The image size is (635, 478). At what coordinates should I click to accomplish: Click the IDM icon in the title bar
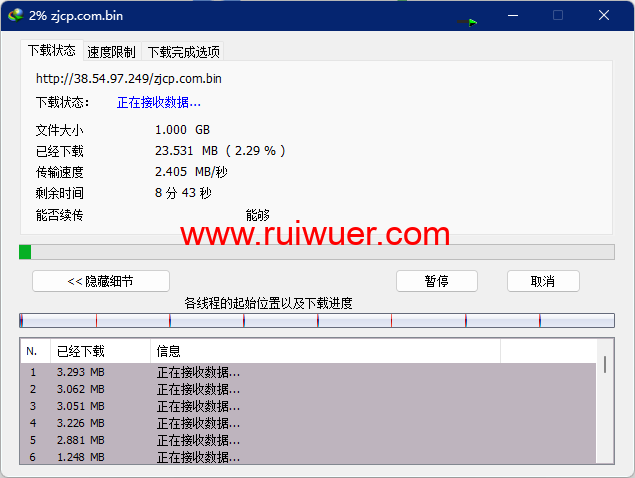[x=15, y=15]
